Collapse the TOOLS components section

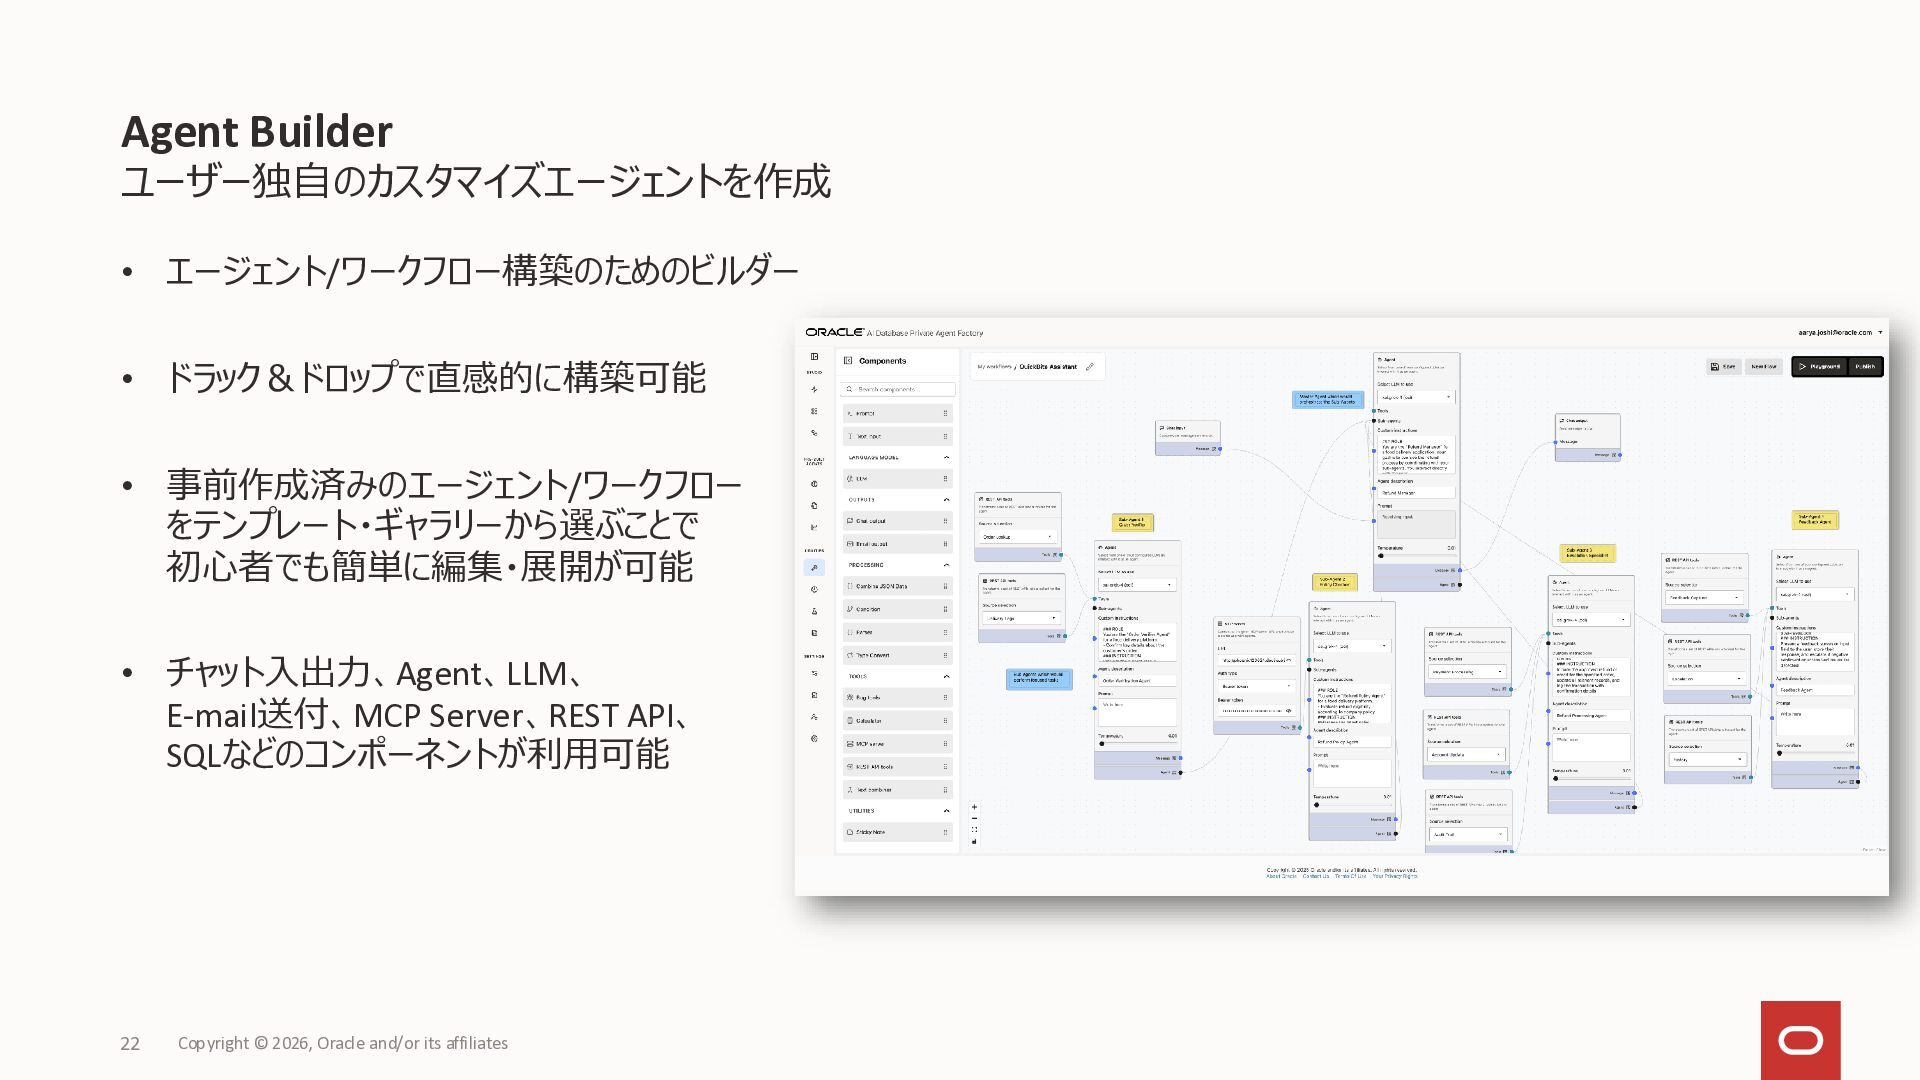[946, 677]
